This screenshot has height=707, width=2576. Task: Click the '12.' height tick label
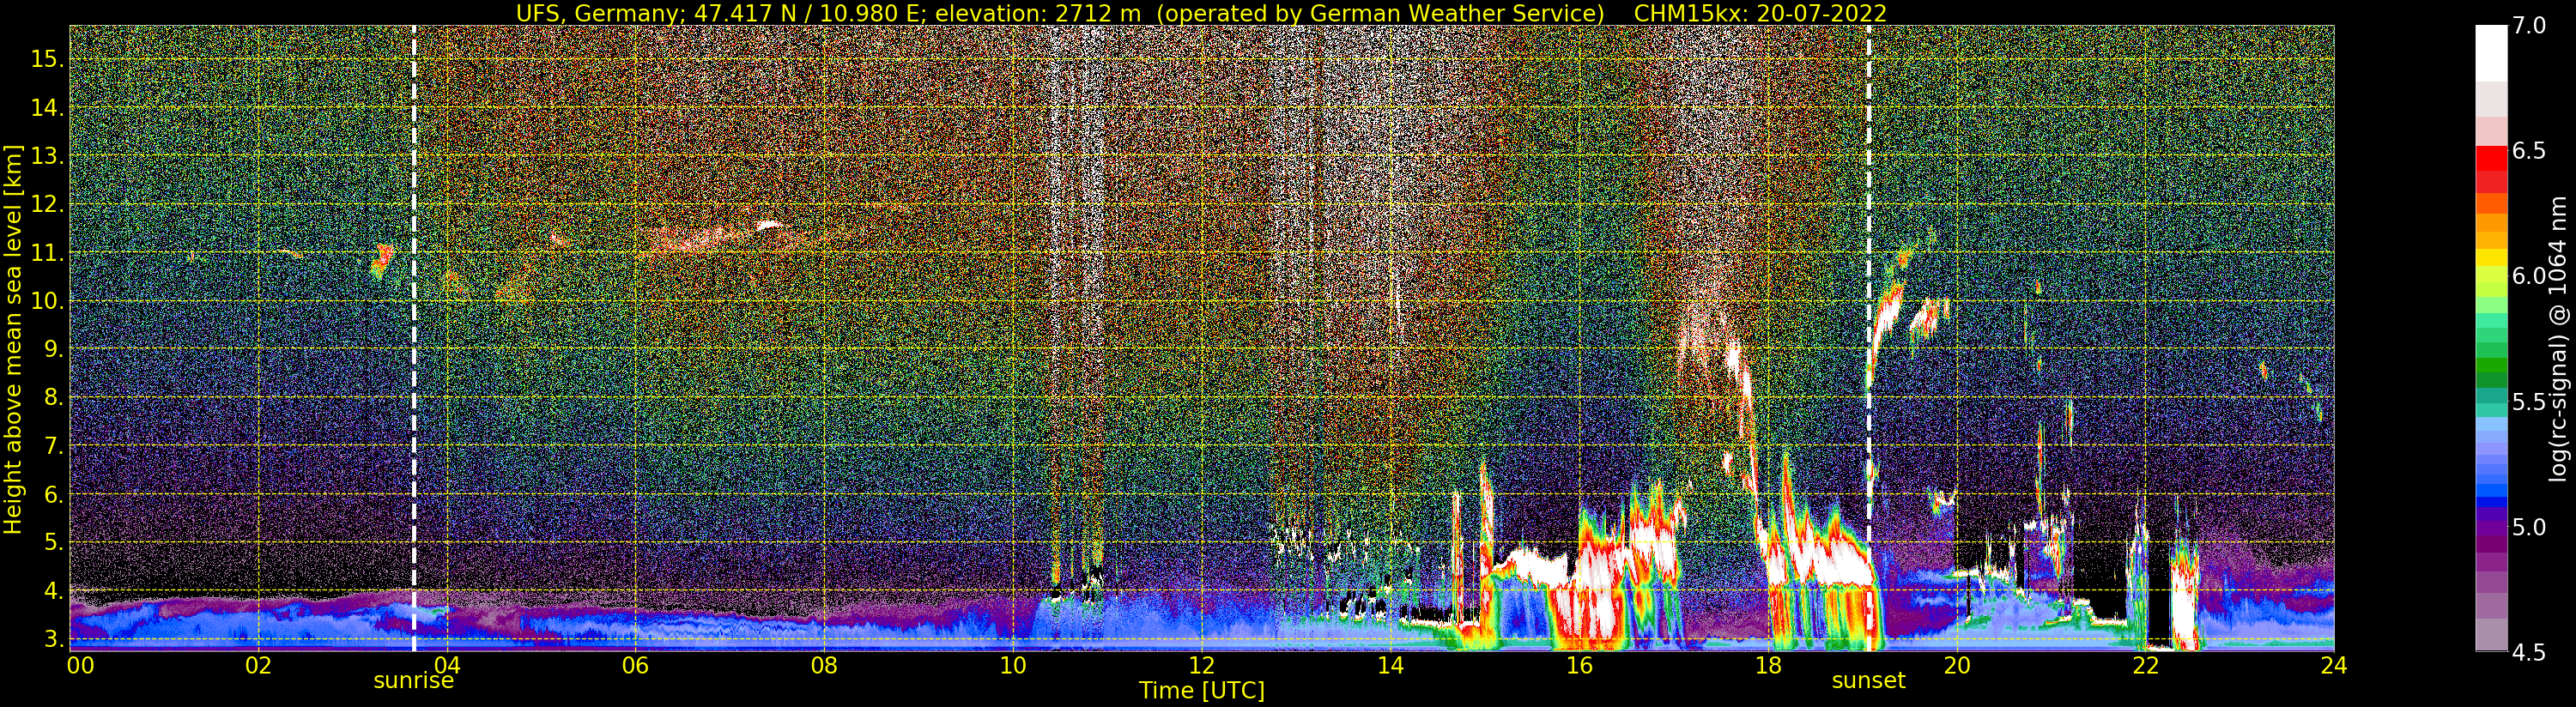point(47,204)
